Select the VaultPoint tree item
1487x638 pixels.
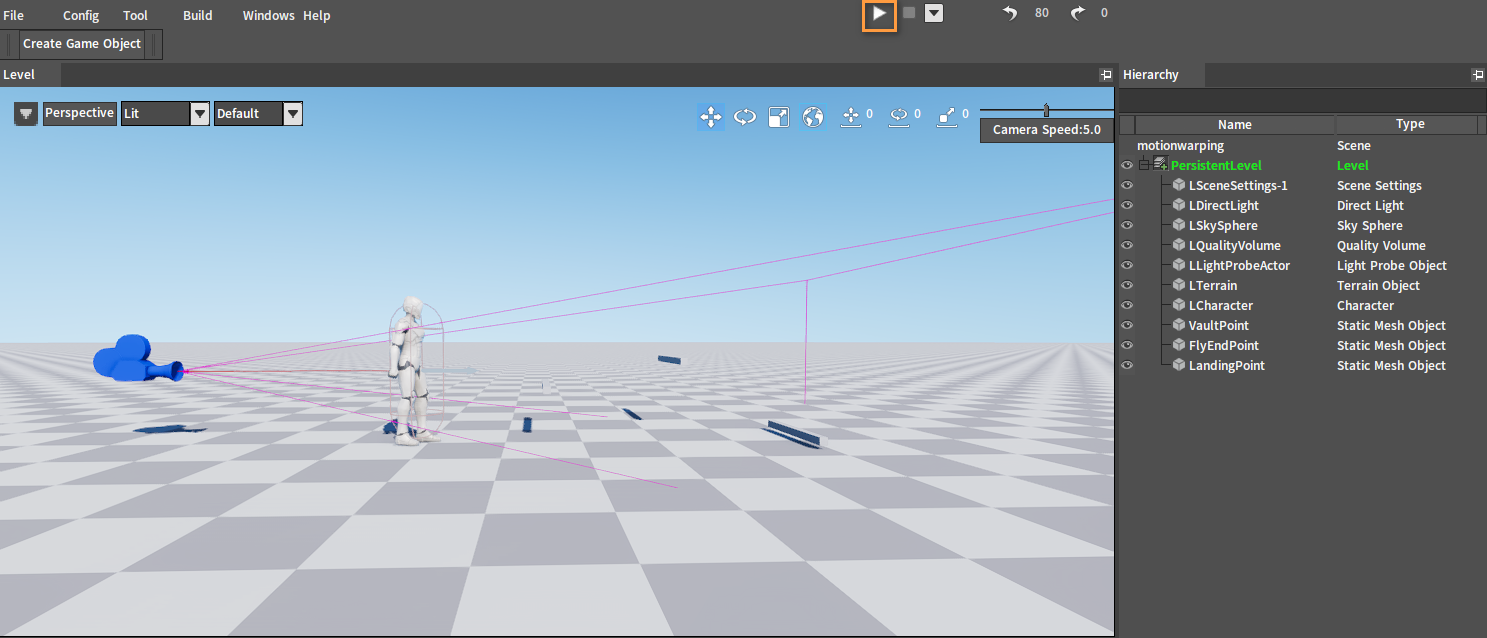1218,325
